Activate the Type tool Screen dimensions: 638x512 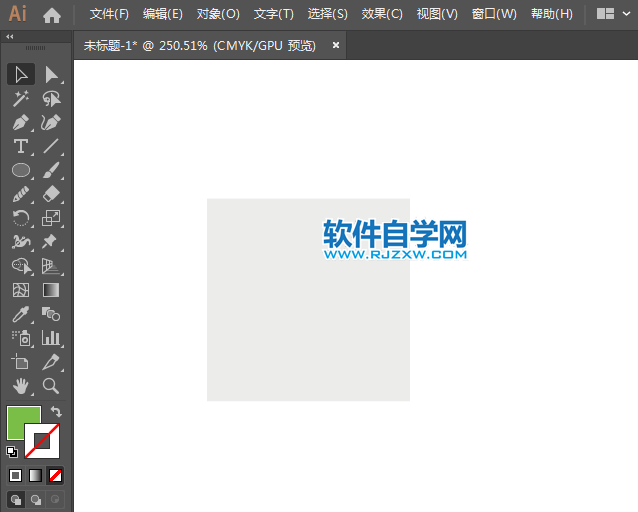[21, 146]
